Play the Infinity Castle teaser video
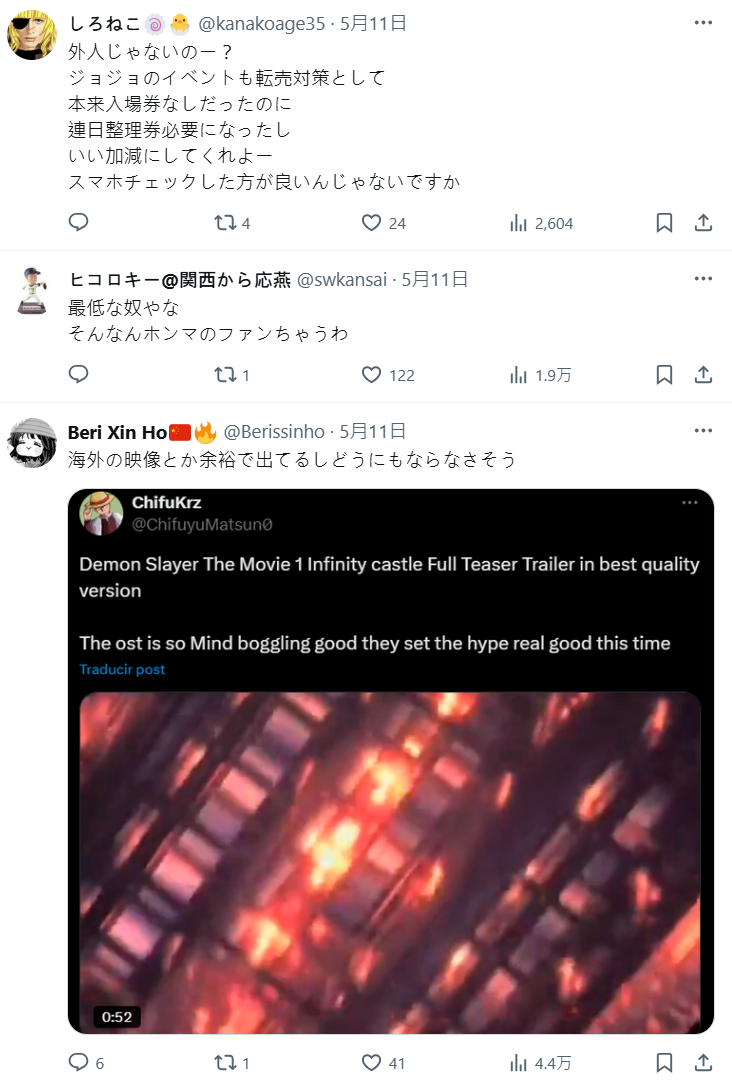Screen dimensions: 732x1085 coord(390,862)
